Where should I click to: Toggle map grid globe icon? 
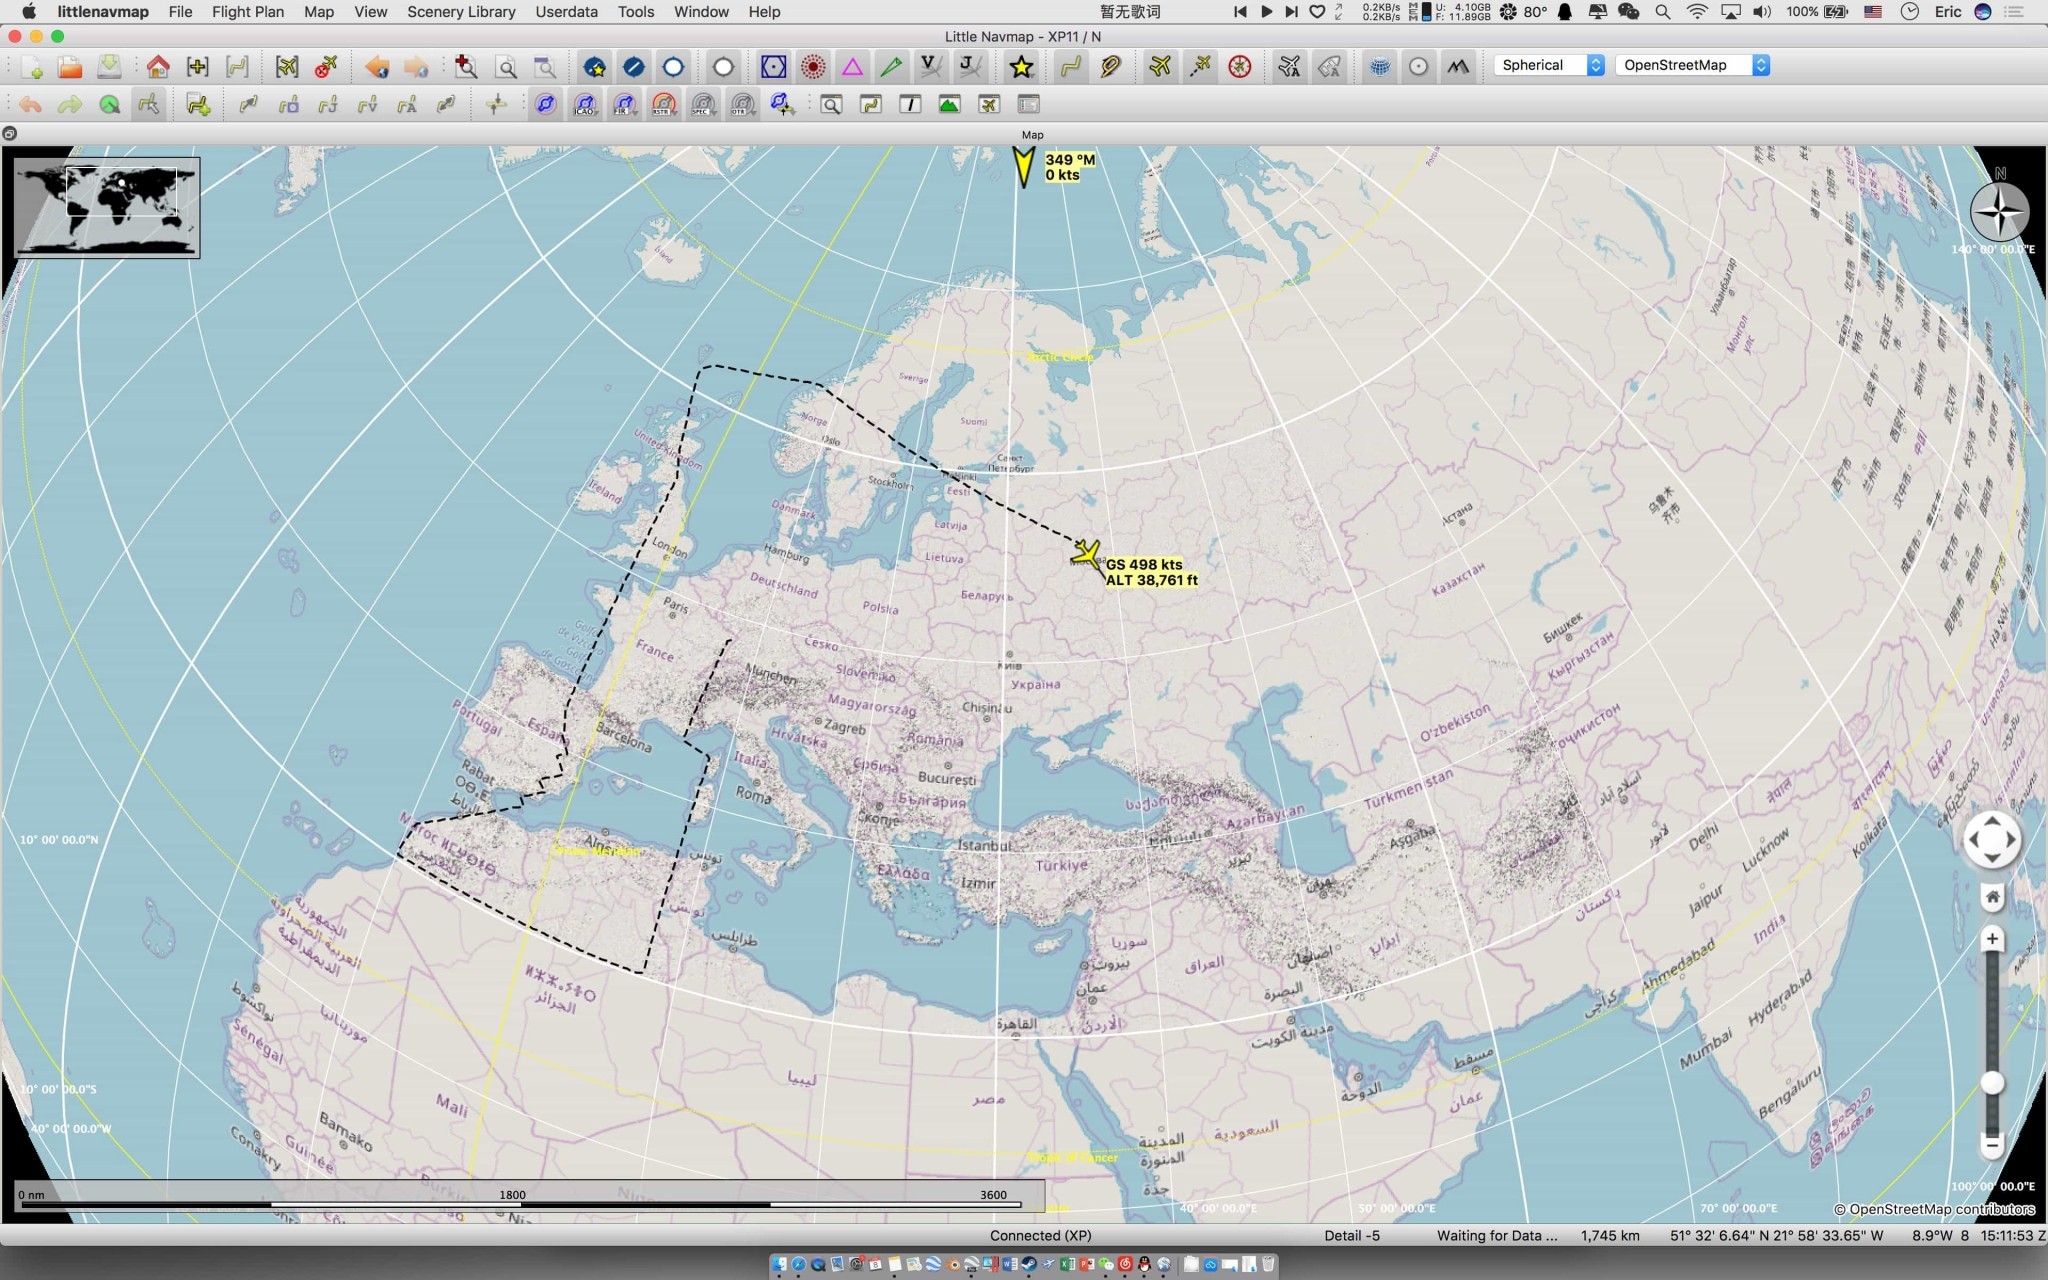coord(1379,67)
